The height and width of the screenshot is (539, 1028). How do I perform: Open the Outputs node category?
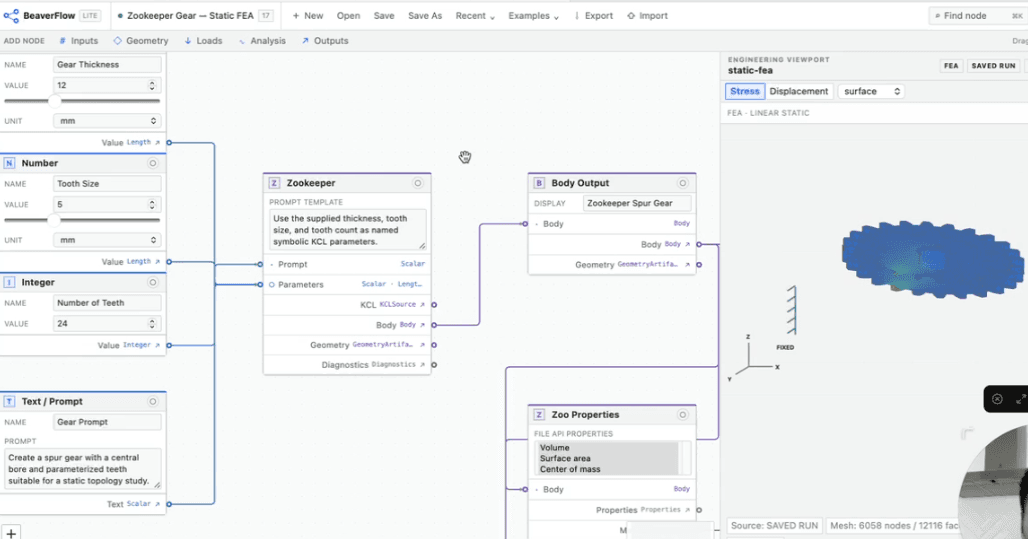[x=325, y=41]
